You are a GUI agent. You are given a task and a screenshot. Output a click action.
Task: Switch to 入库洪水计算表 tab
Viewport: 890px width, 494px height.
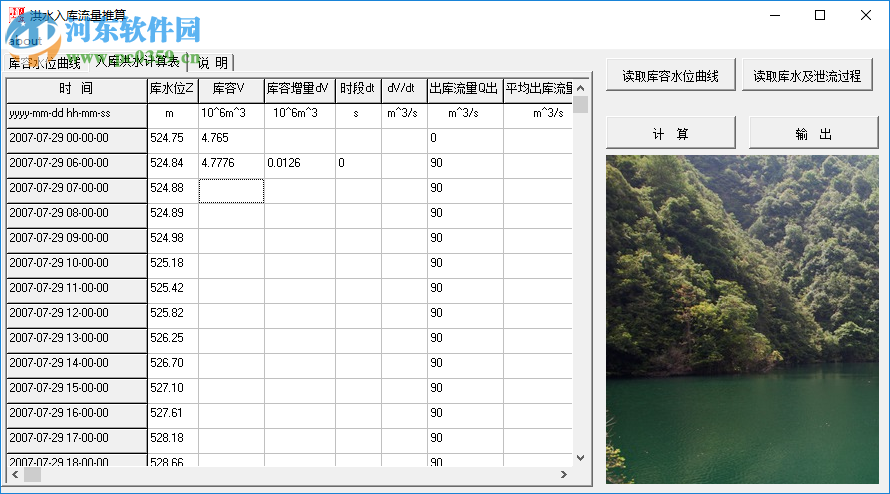click(x=137, y=61)
